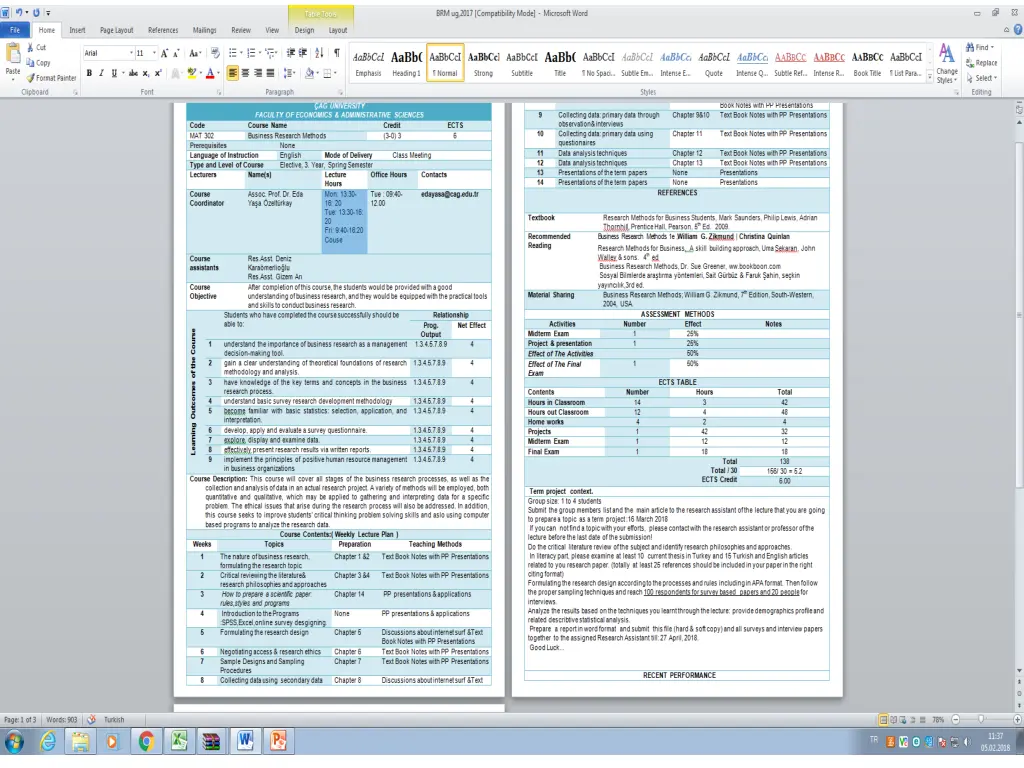
Task: Click the zoom in plus button
Action: tap(1017, 720)
